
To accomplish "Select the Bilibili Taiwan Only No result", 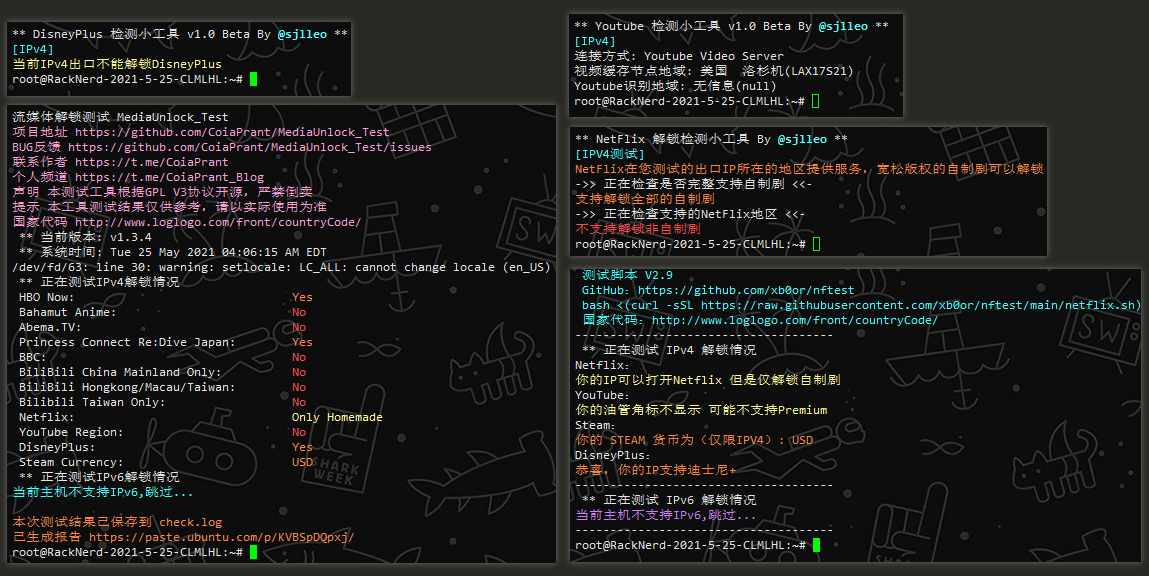I will click(299, 402).
